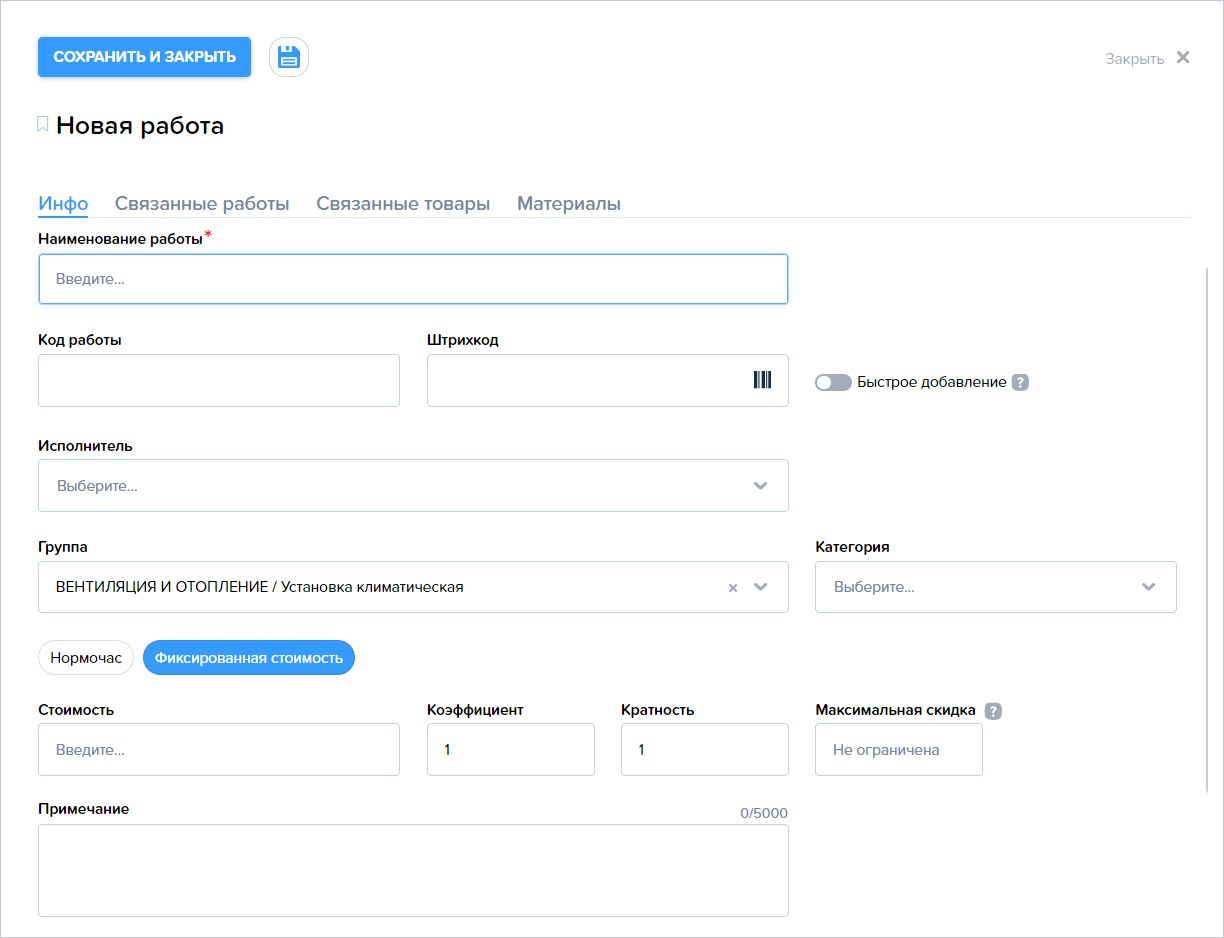
Task: Click the bookmark icon beside Новая работа
Action: (43, 124)
